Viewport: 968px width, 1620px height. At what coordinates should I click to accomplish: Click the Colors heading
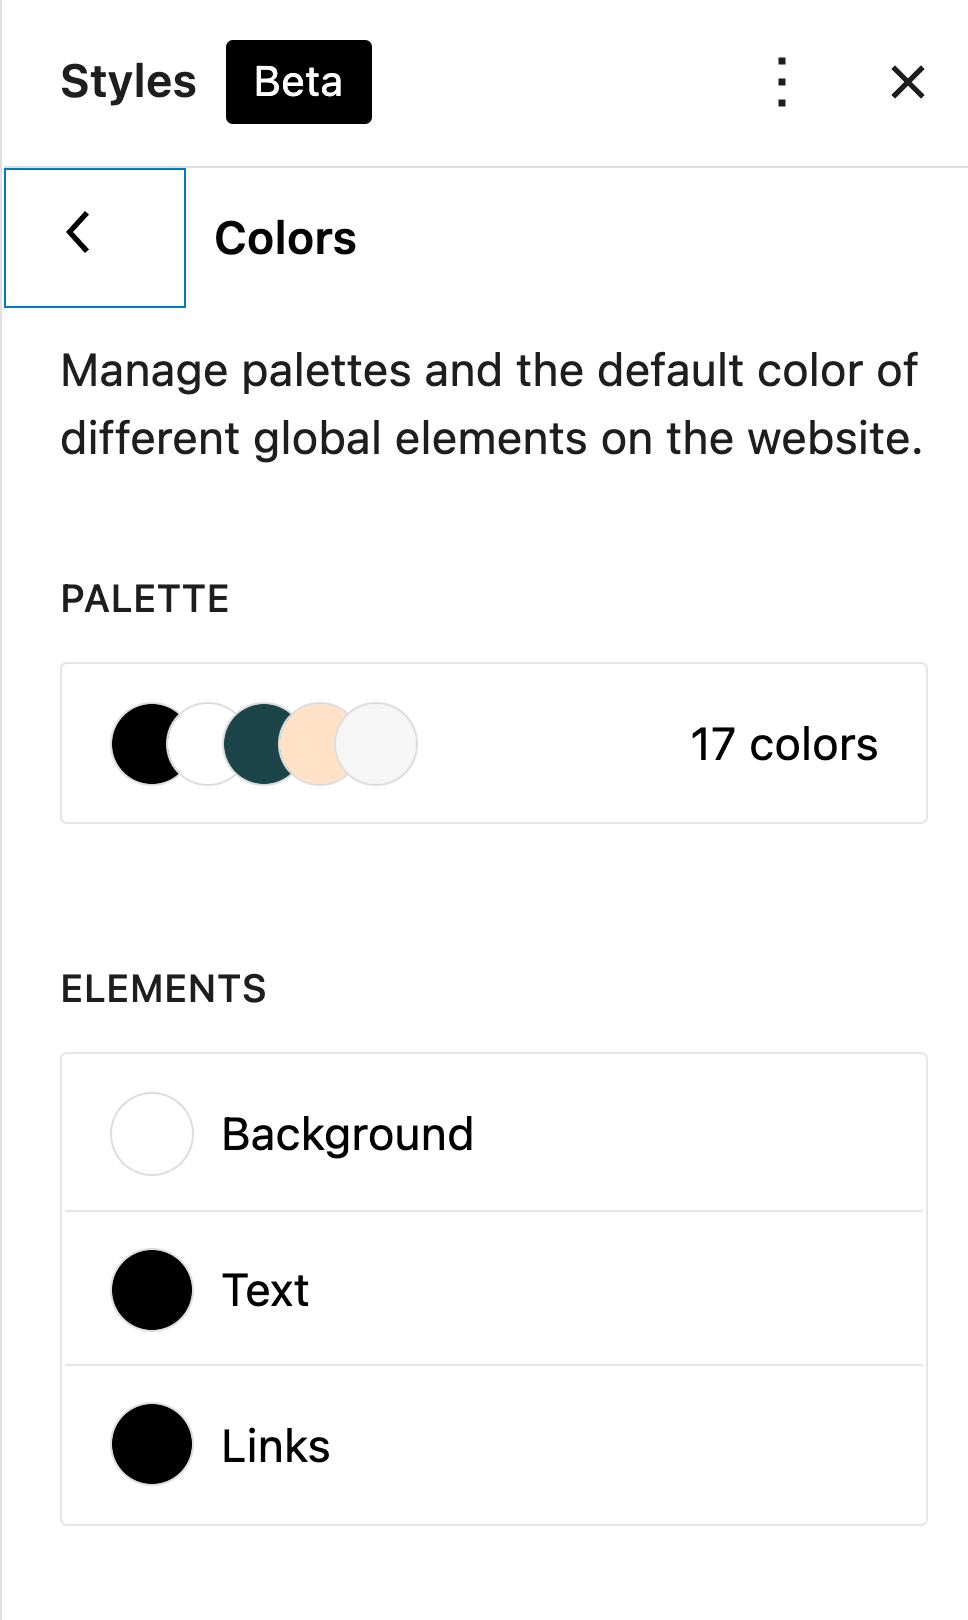[285, 238]
